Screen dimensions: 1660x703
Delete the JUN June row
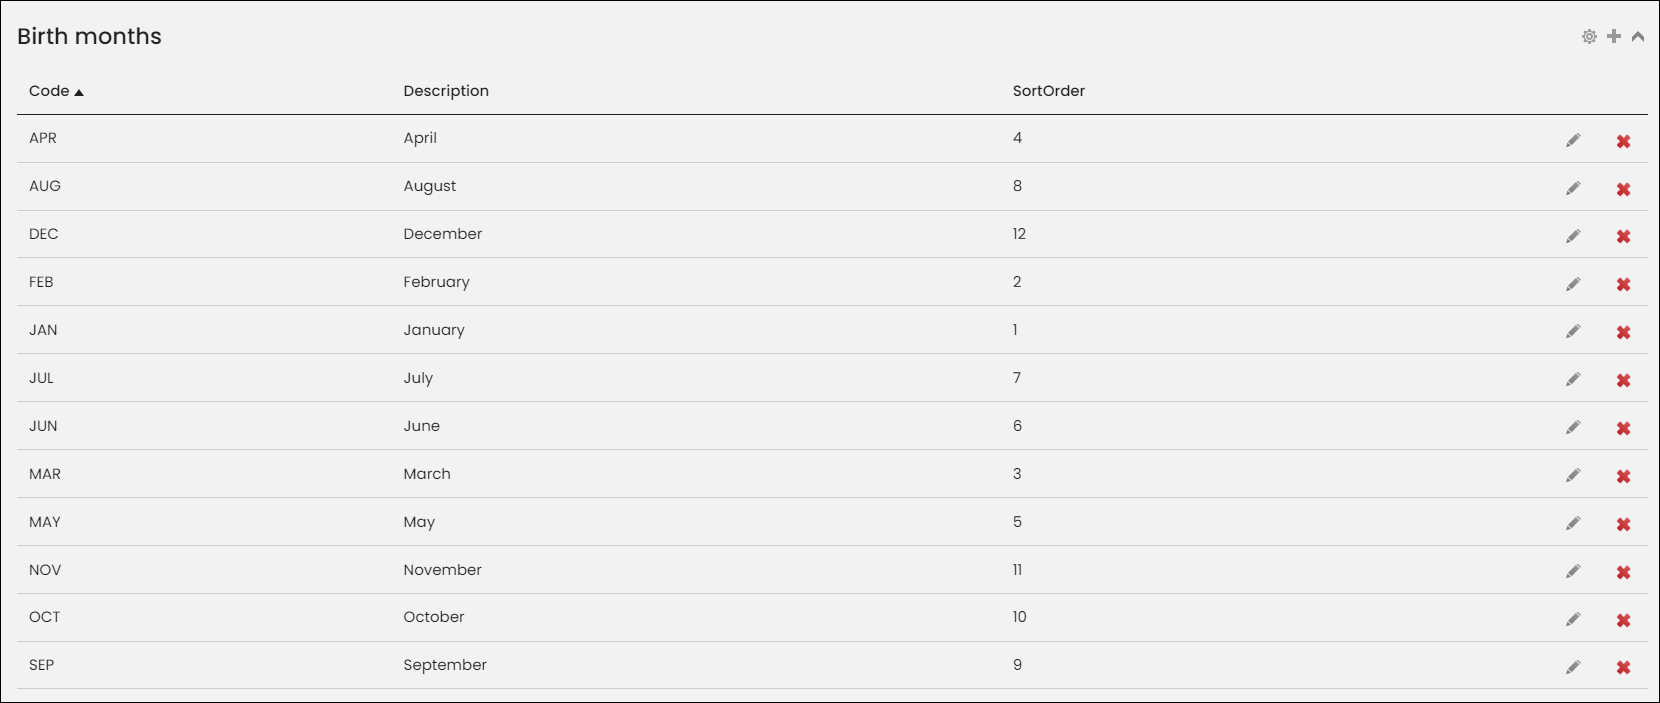[1623, 428]
